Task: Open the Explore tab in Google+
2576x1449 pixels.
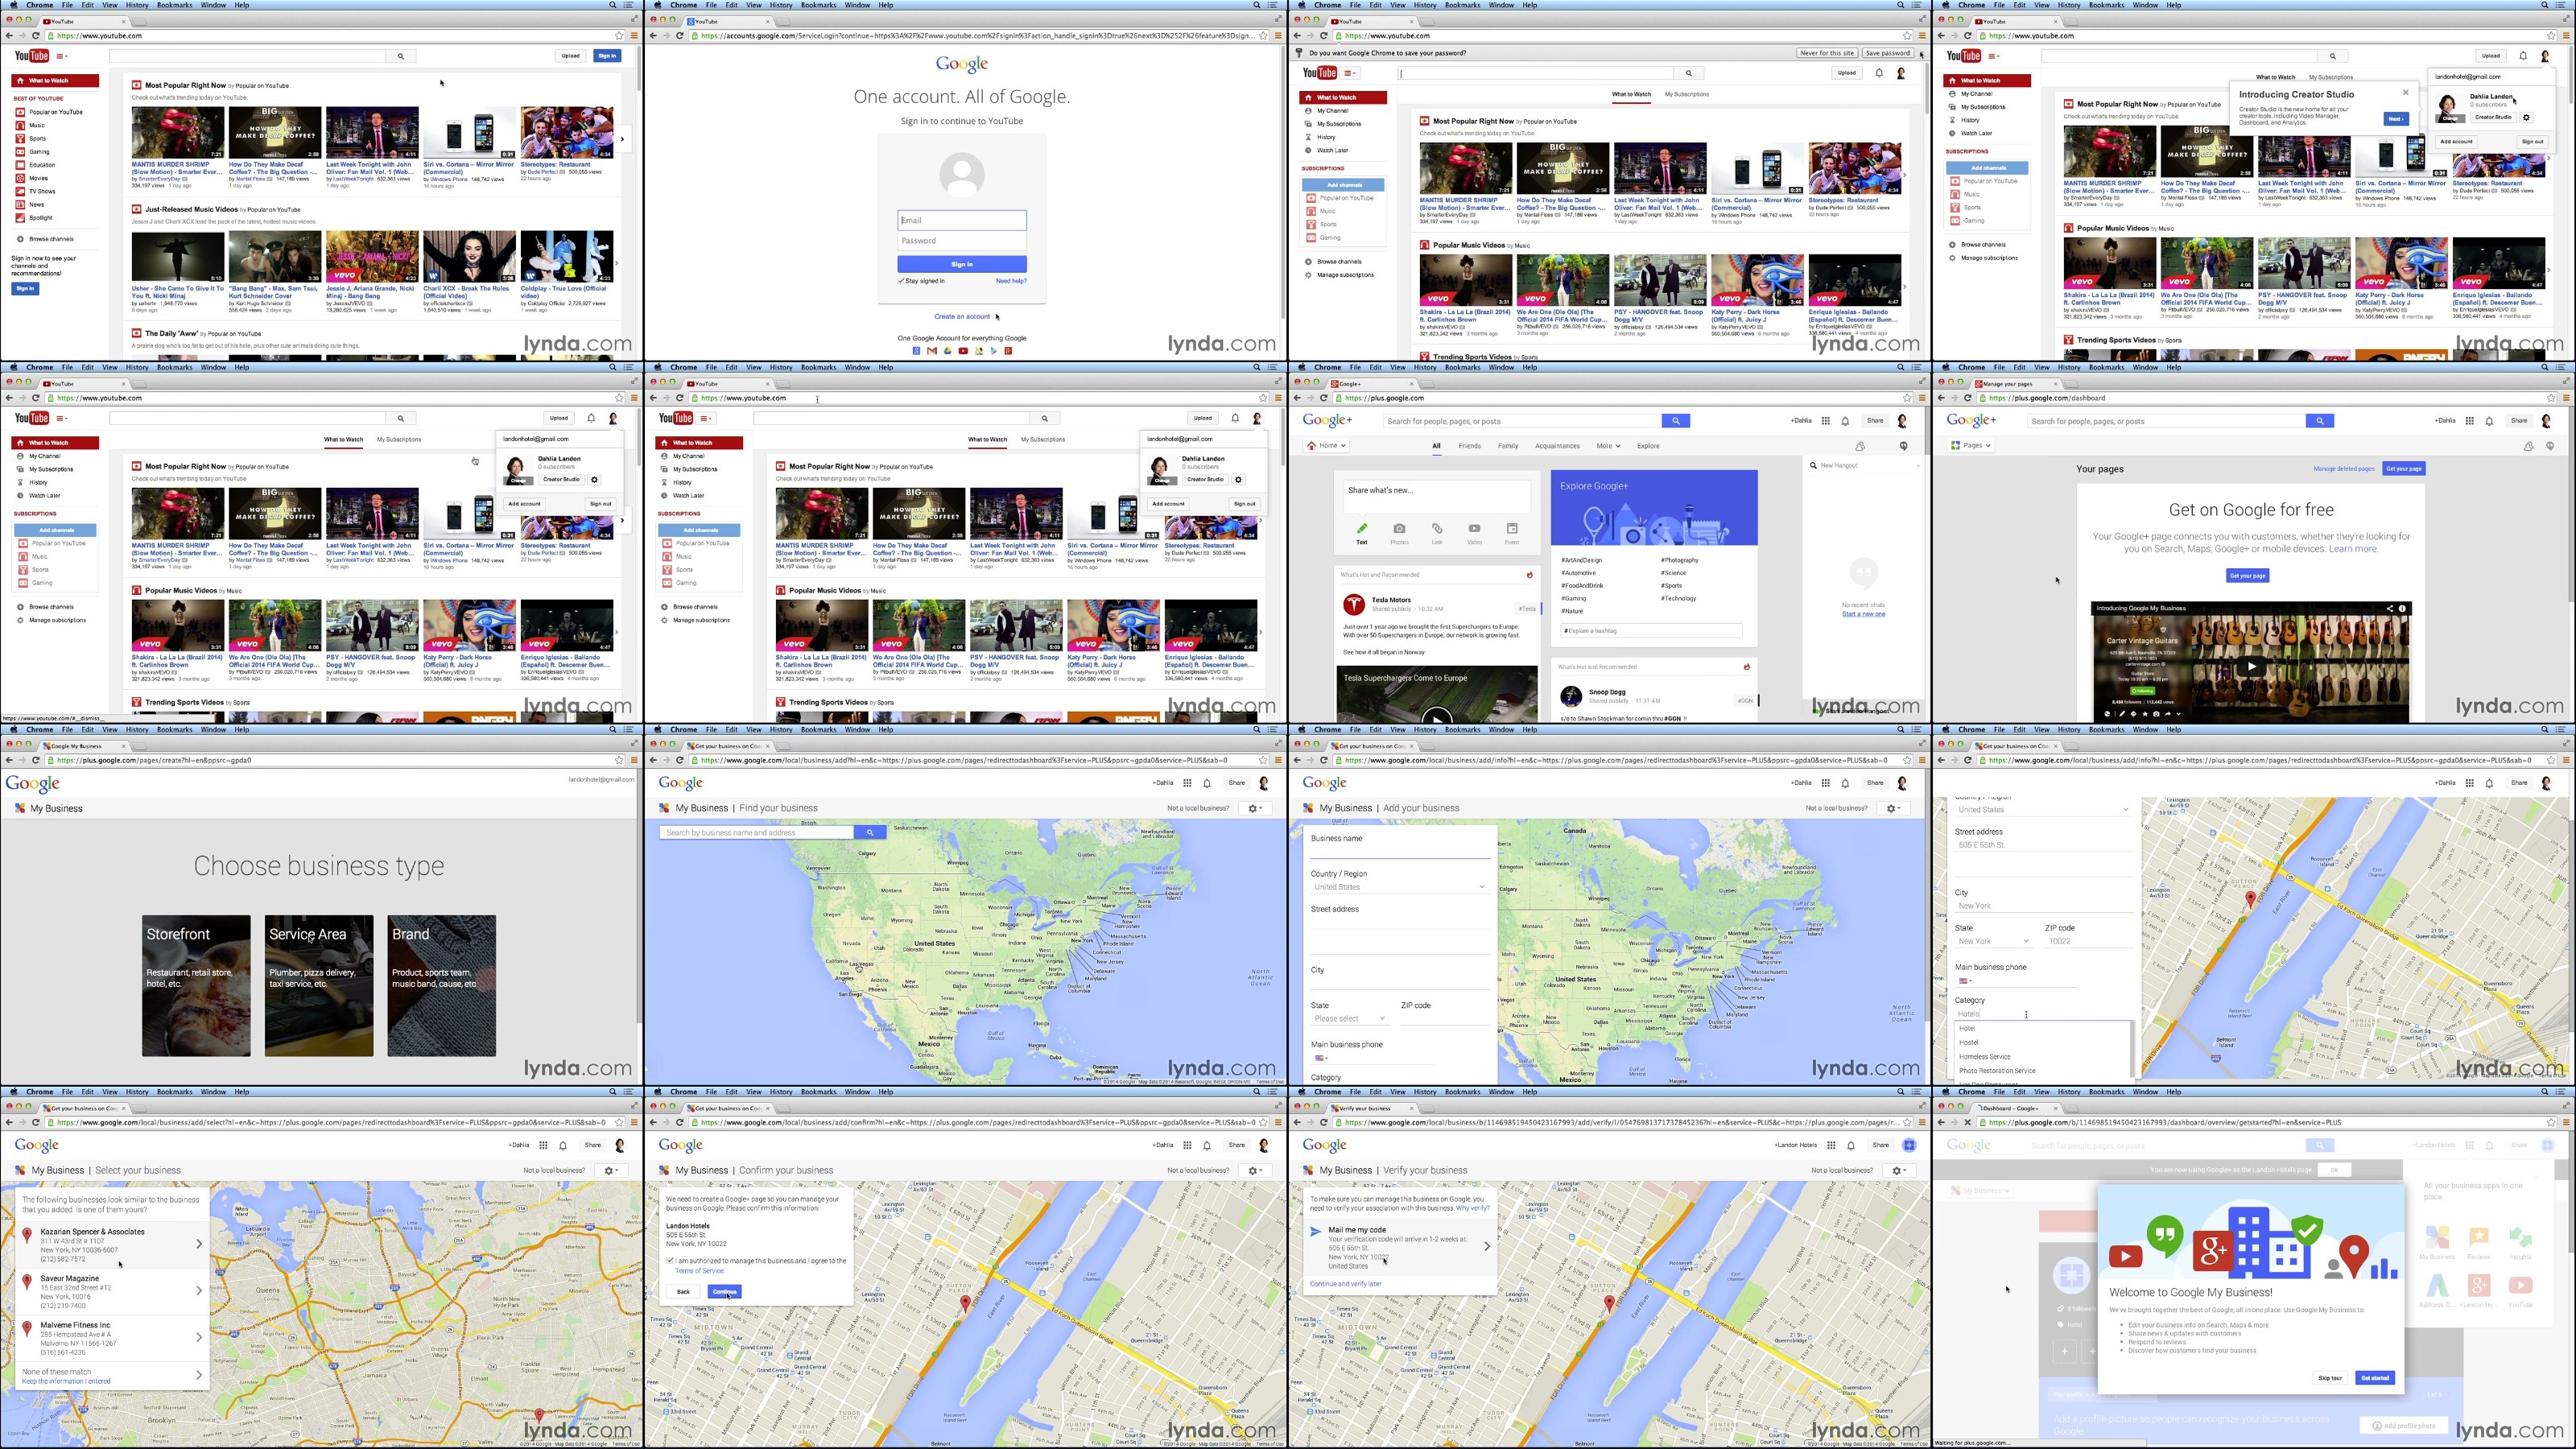Action: click(1648, 446)
